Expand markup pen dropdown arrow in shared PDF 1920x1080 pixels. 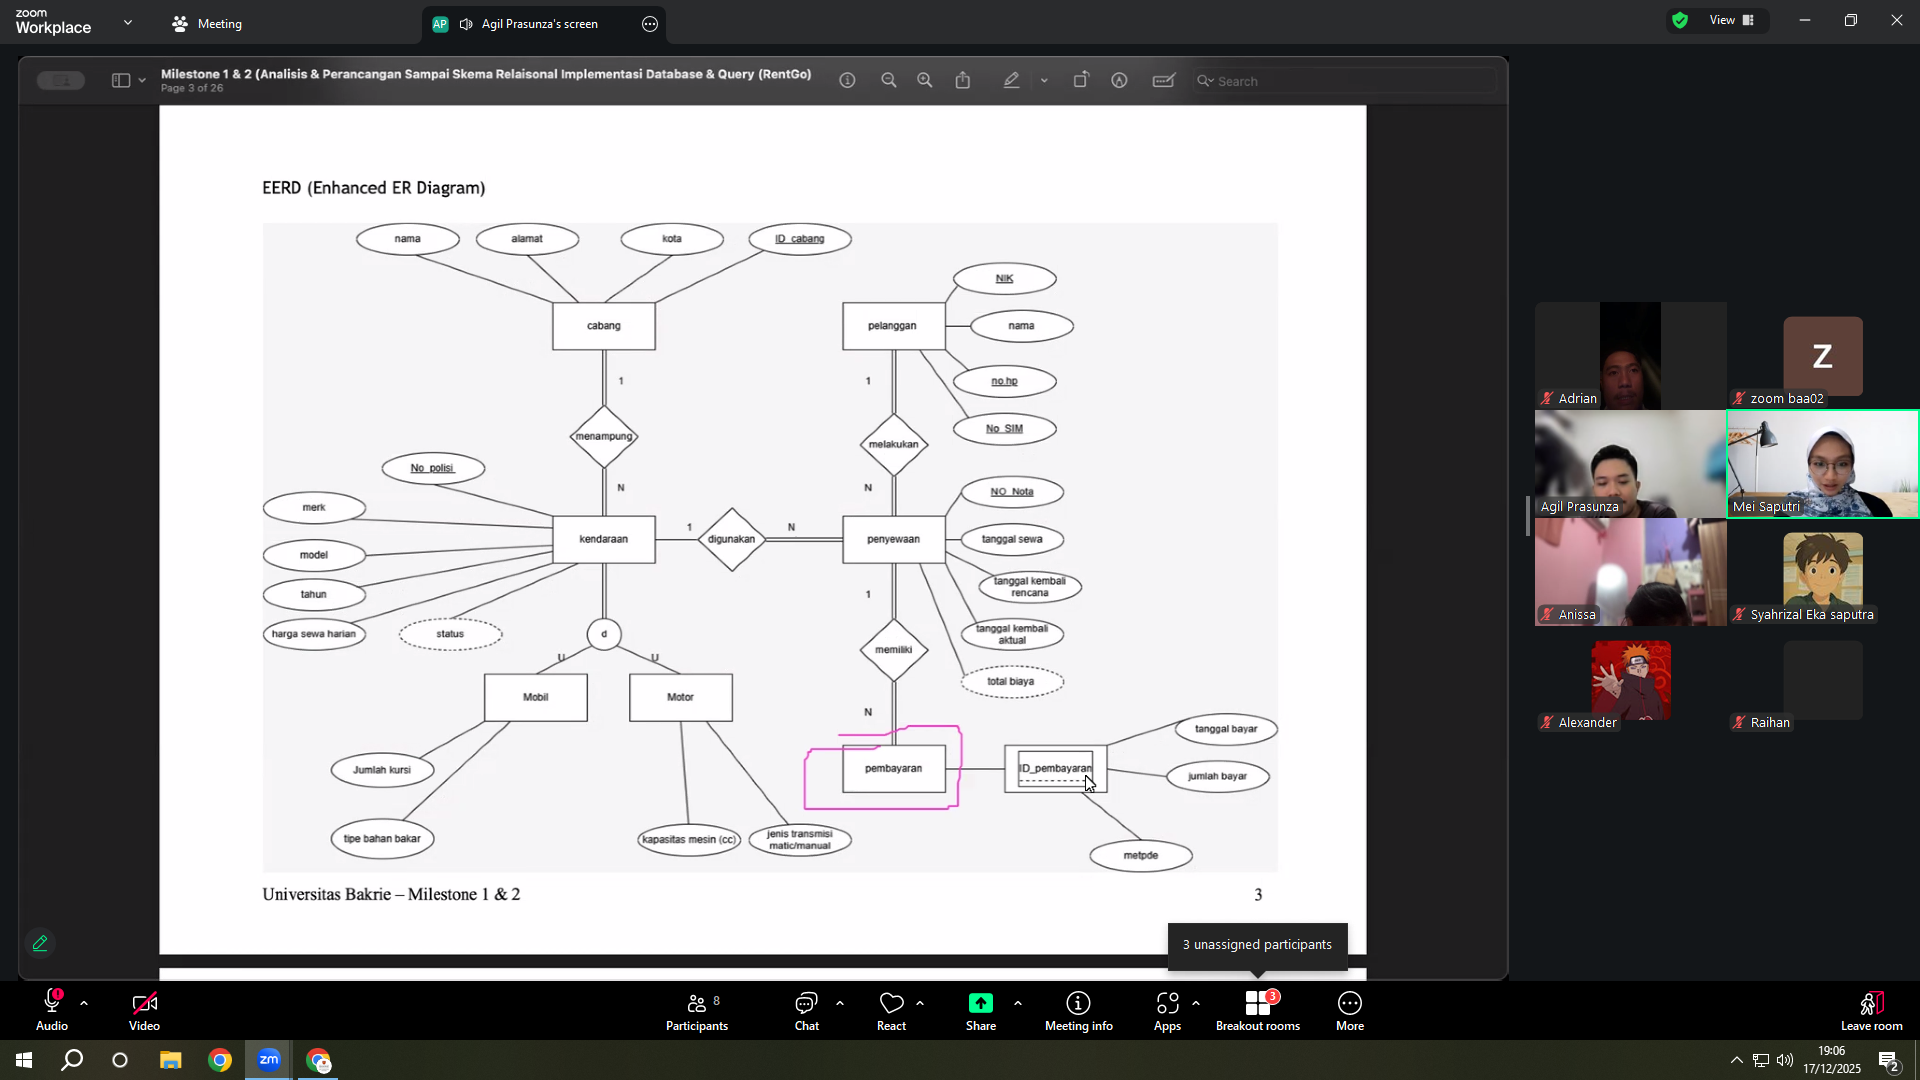pos(1044,81)
